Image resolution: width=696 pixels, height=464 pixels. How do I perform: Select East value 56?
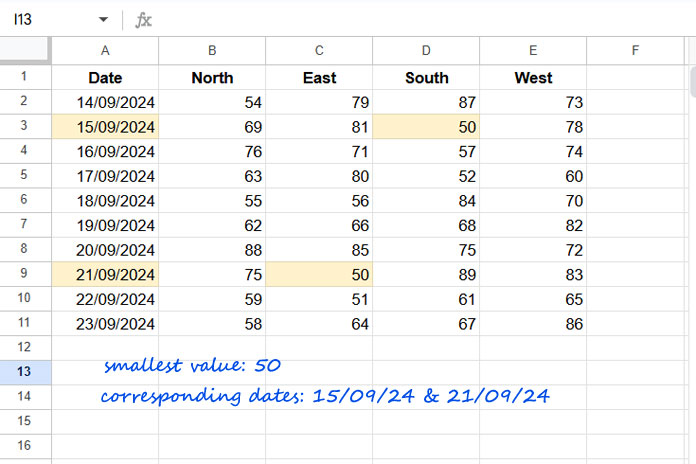[x=319, y=201]
